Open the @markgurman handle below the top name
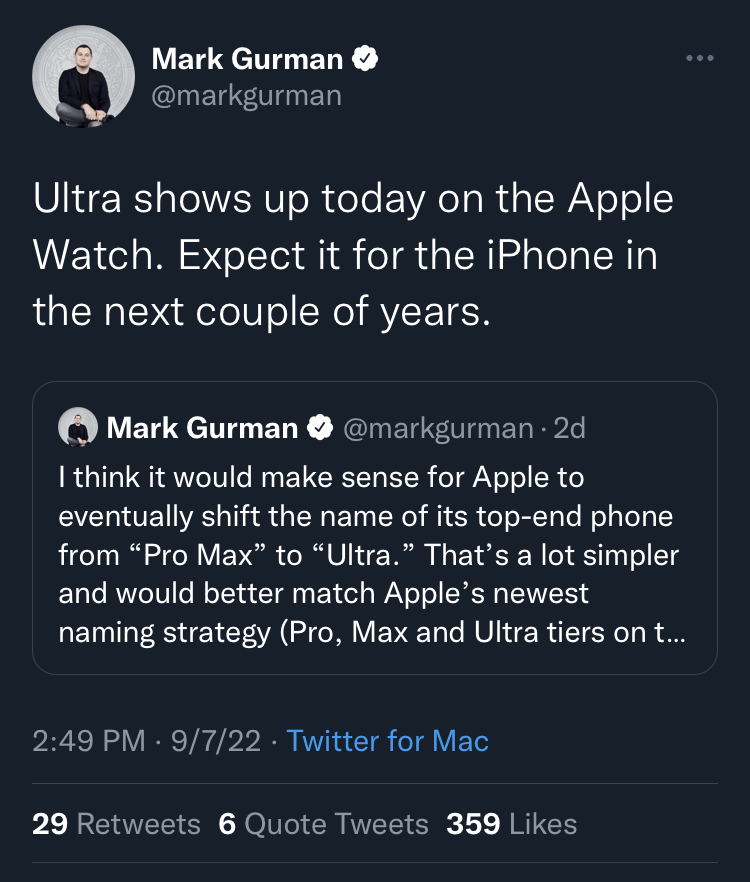This screenshot has width=750, height=882. [246, 95]
